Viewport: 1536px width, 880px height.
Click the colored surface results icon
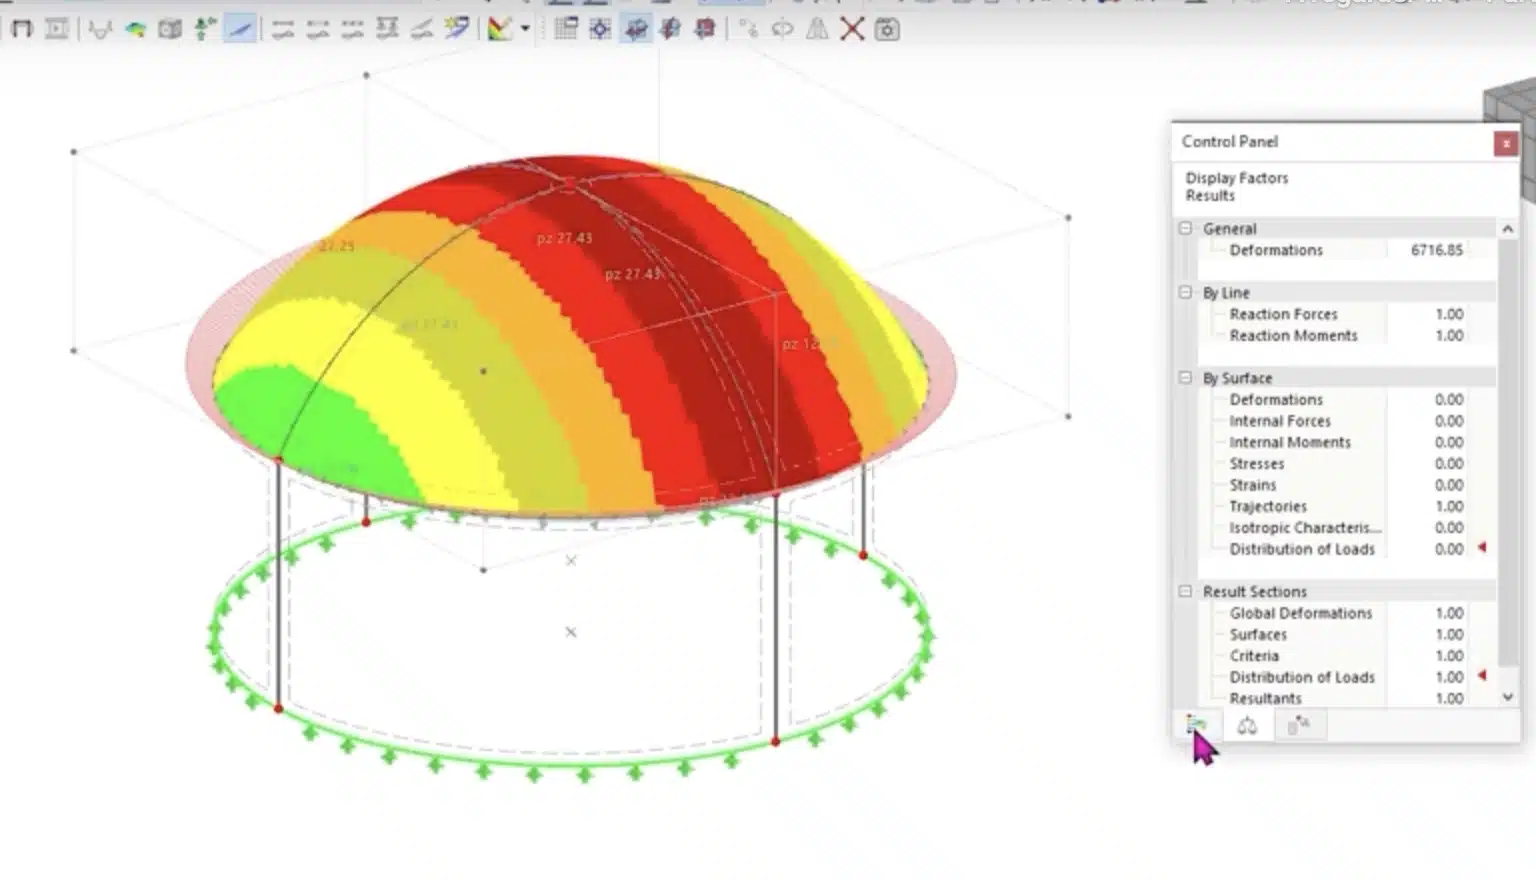(x=135, y=29)
